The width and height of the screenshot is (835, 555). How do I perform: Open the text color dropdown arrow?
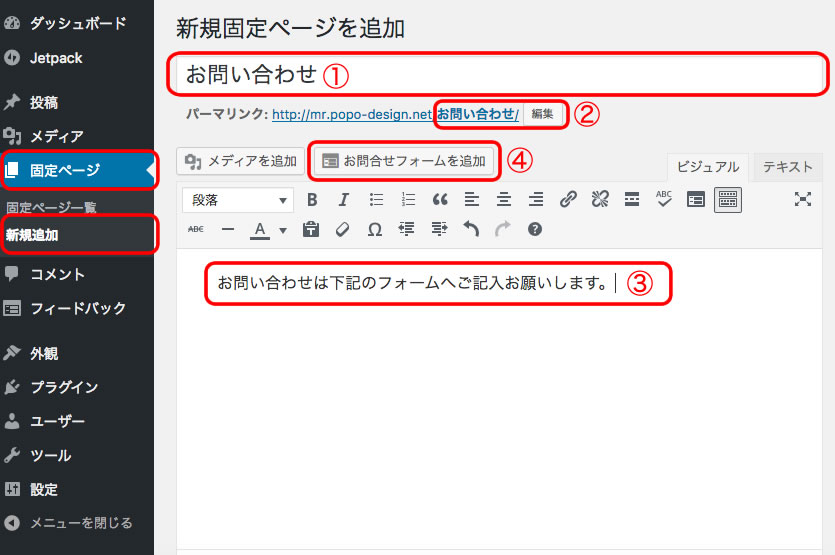(282, 230)
